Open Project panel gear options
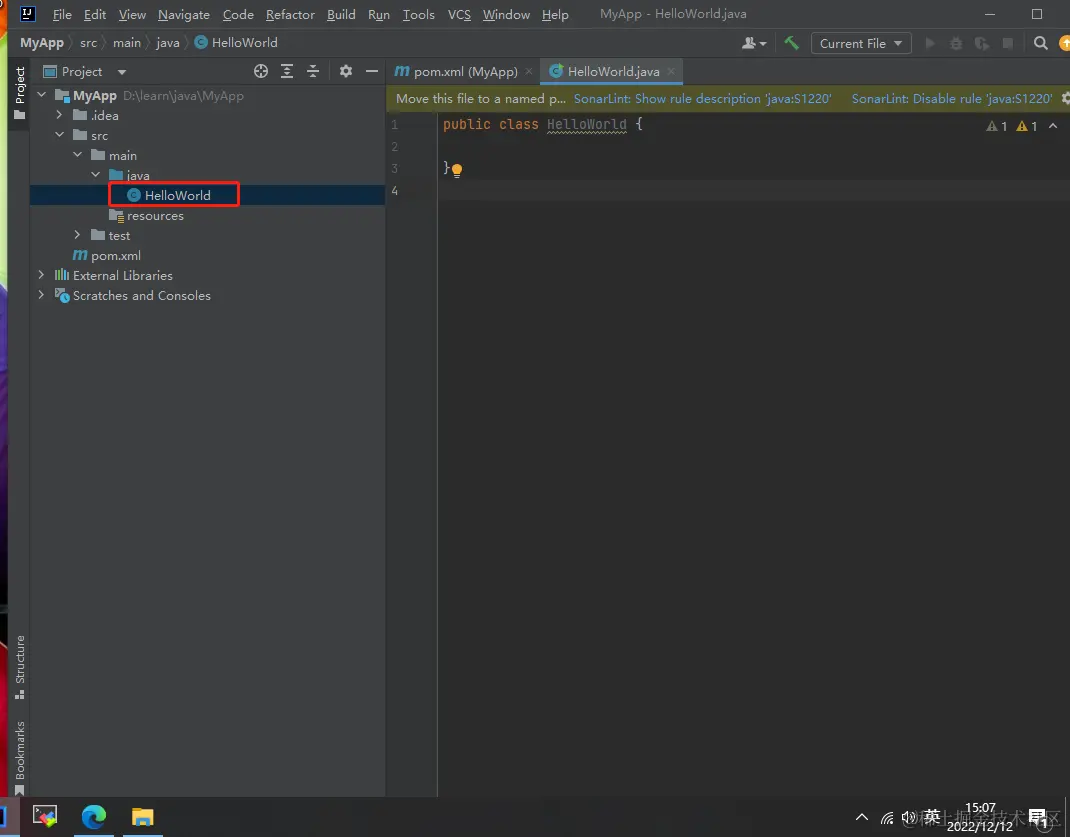The image size is (1070, 837). (346, 71)
